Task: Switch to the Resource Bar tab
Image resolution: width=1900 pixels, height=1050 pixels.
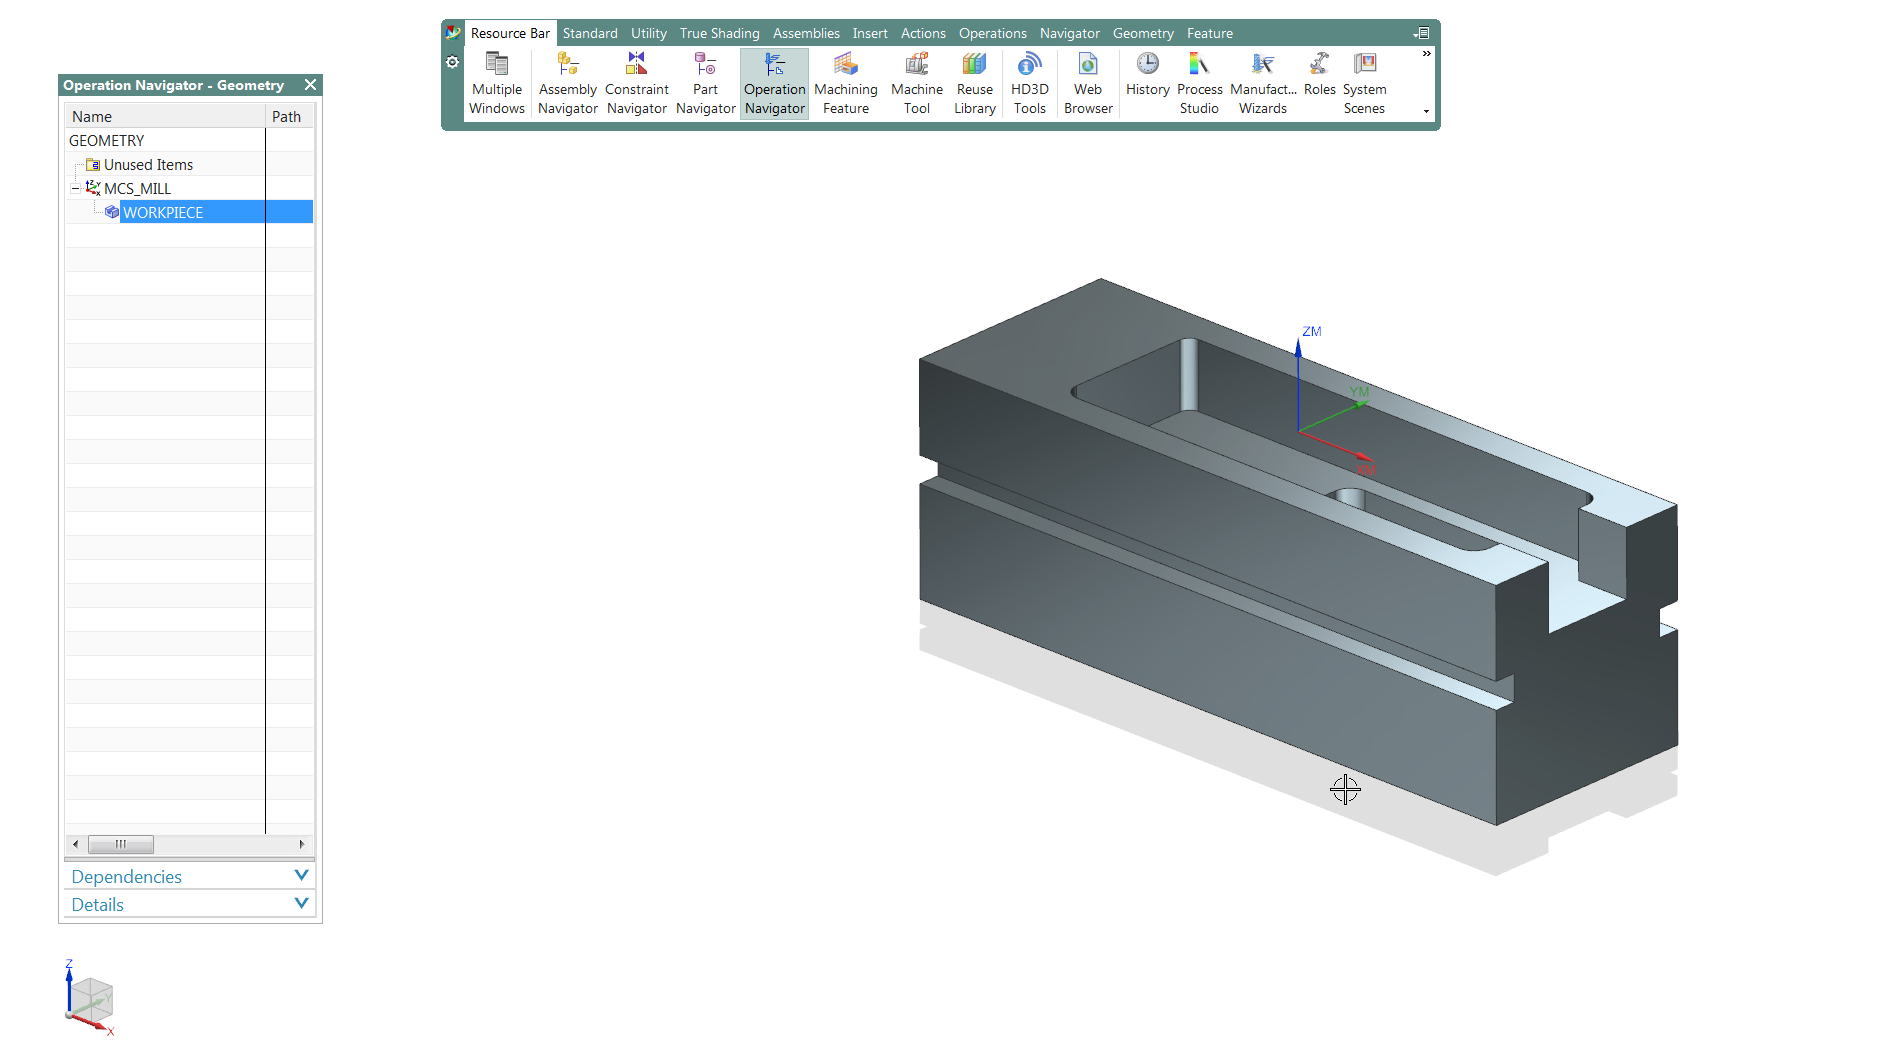Action: coord(510,33)
